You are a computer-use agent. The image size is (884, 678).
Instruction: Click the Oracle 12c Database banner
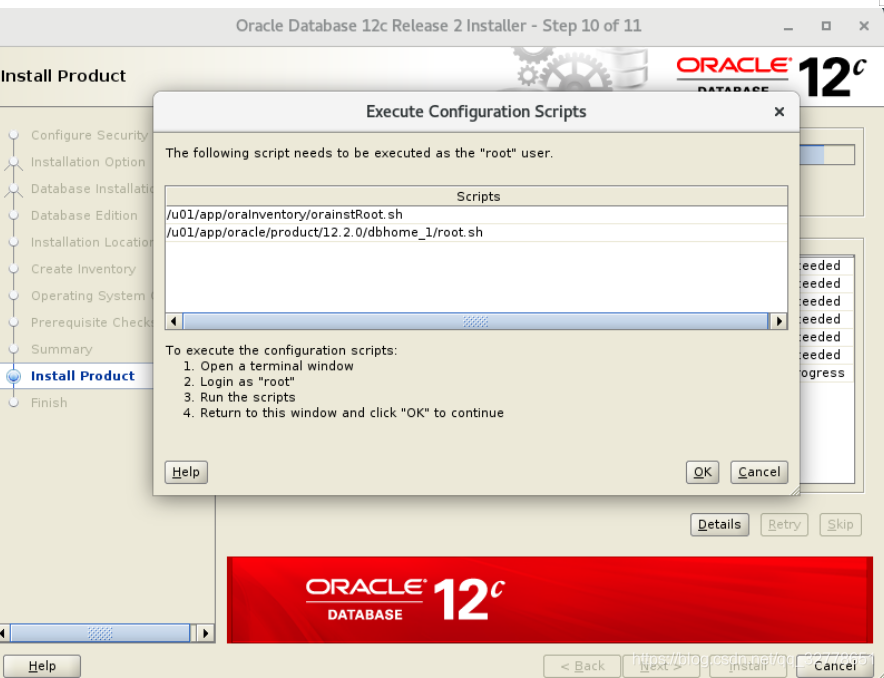click(x=550, y=600)
